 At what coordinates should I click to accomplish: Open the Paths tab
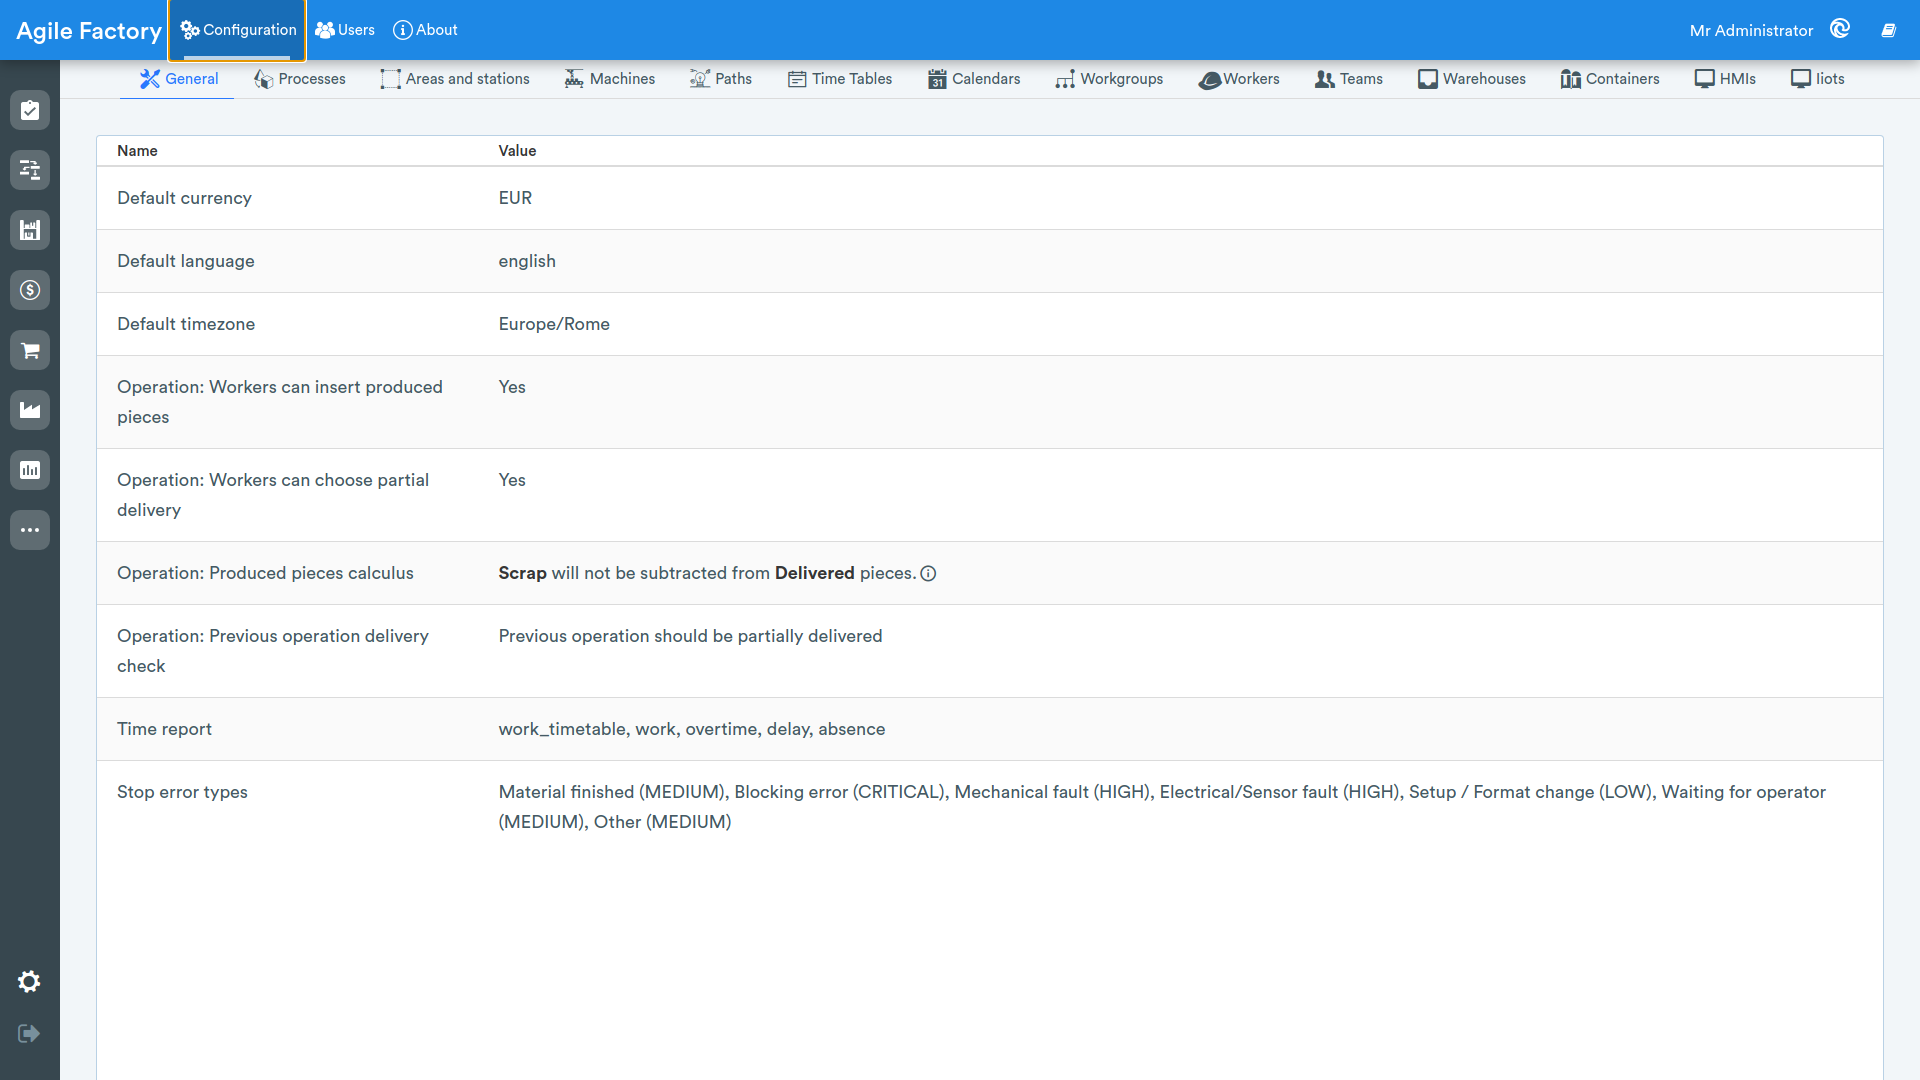pyautogui.click(x=721, y=79)
